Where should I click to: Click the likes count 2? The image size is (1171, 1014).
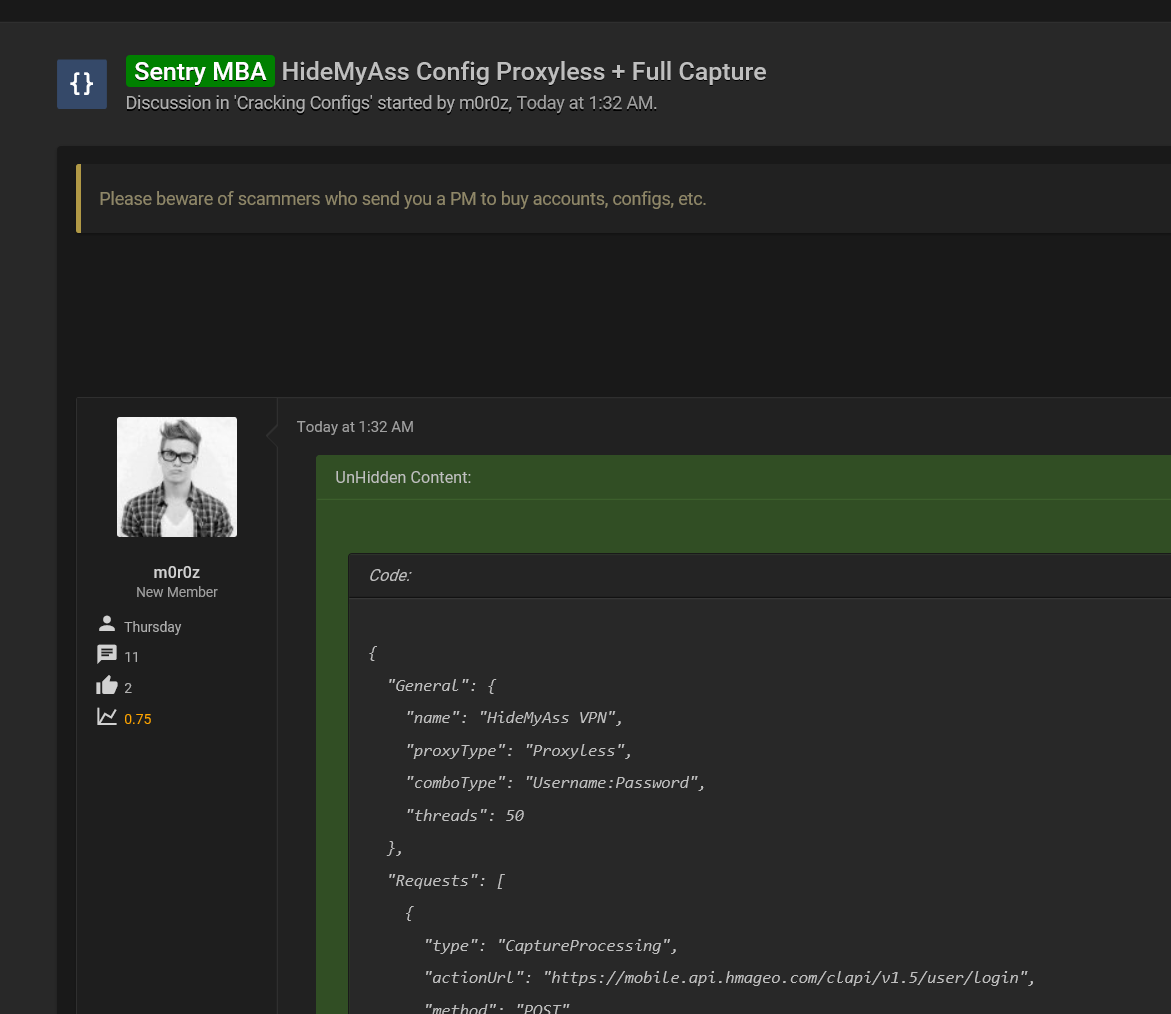pos(128,688)
